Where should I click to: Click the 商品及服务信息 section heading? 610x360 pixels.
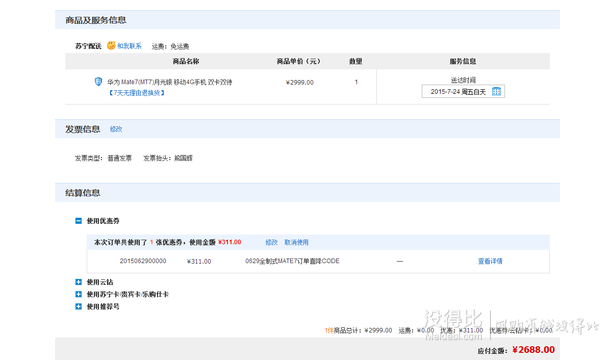coord(96,20)
